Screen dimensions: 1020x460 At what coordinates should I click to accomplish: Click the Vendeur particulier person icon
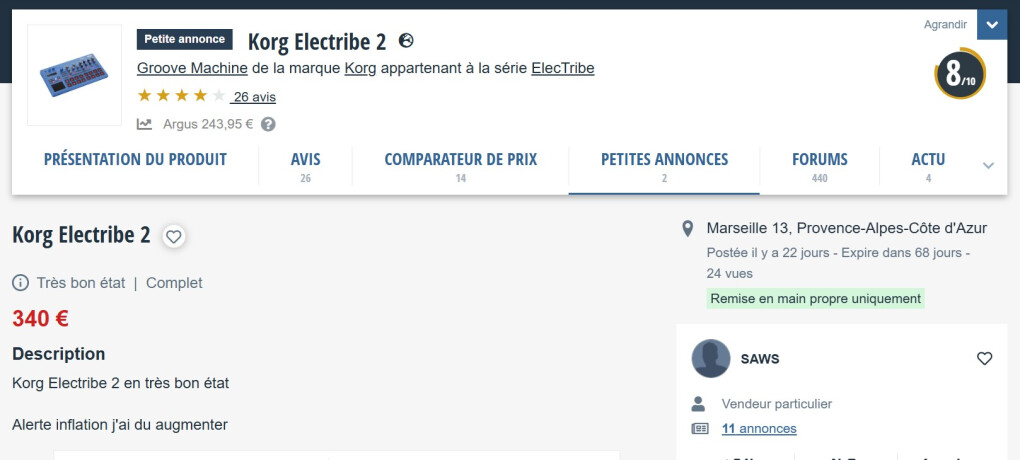coord(699,404)
